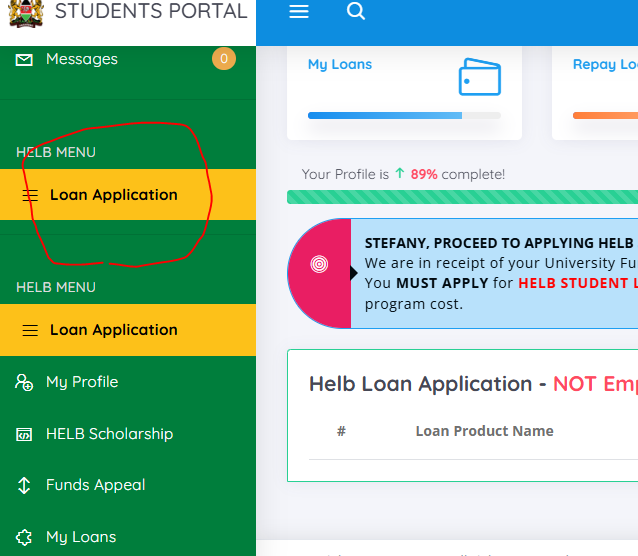Click the Kenya coat of arms logo
The width and height of the screenshot is (638, 556).
[25, 12]
